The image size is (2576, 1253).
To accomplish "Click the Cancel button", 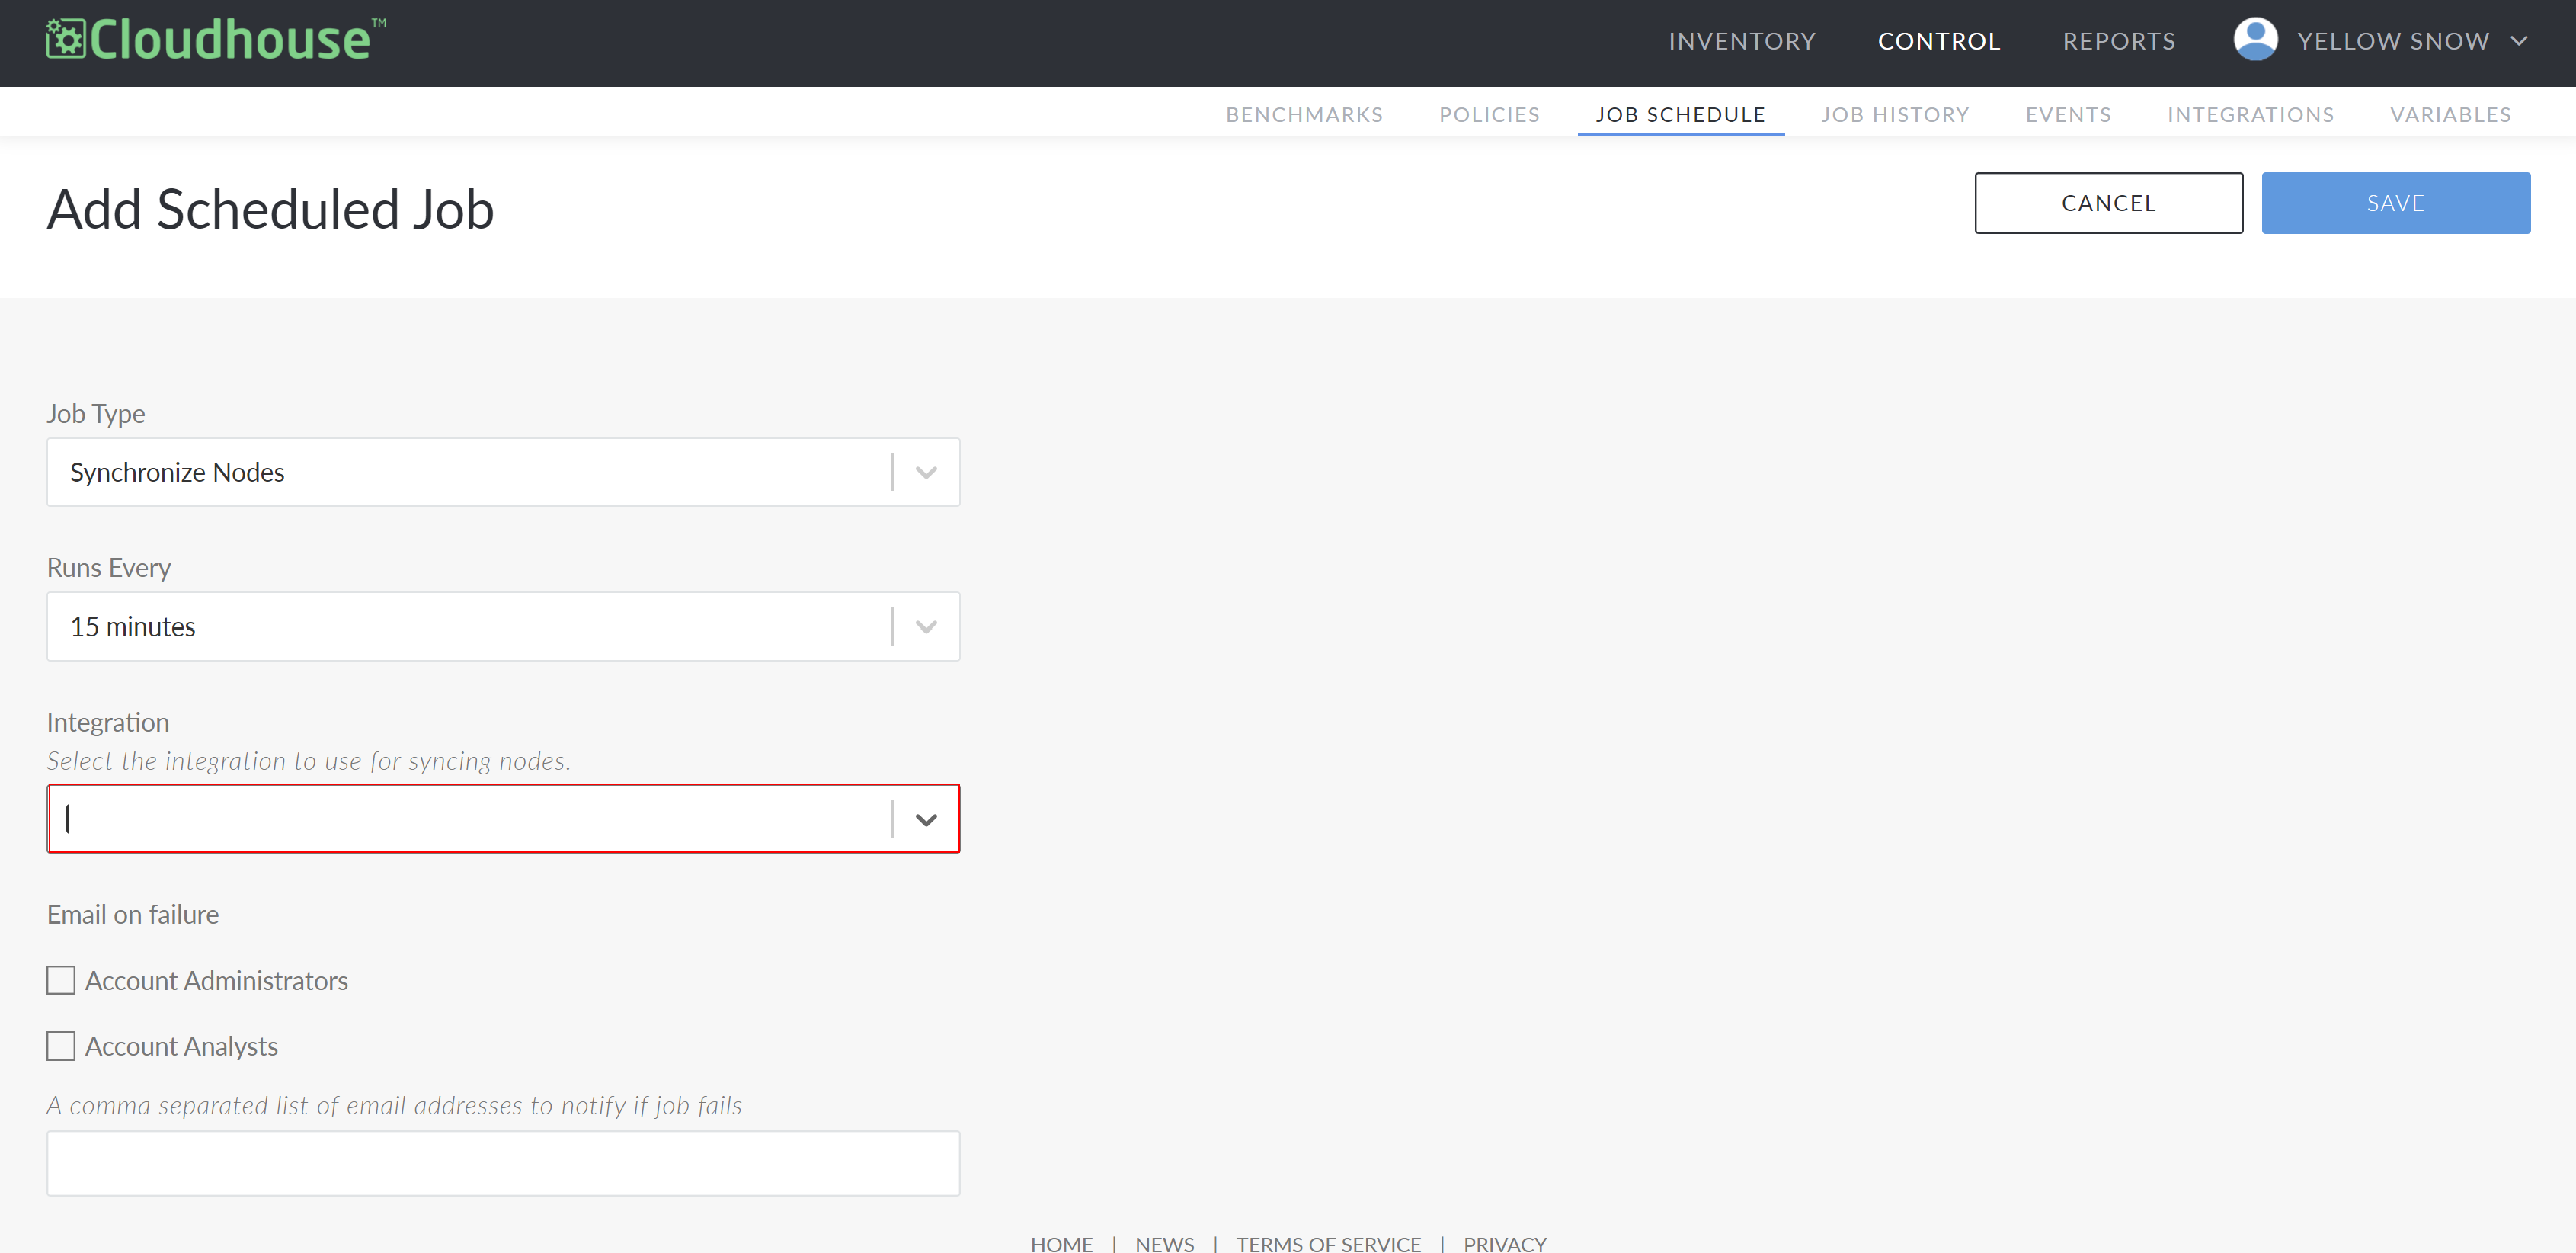I will point(2108,203).
